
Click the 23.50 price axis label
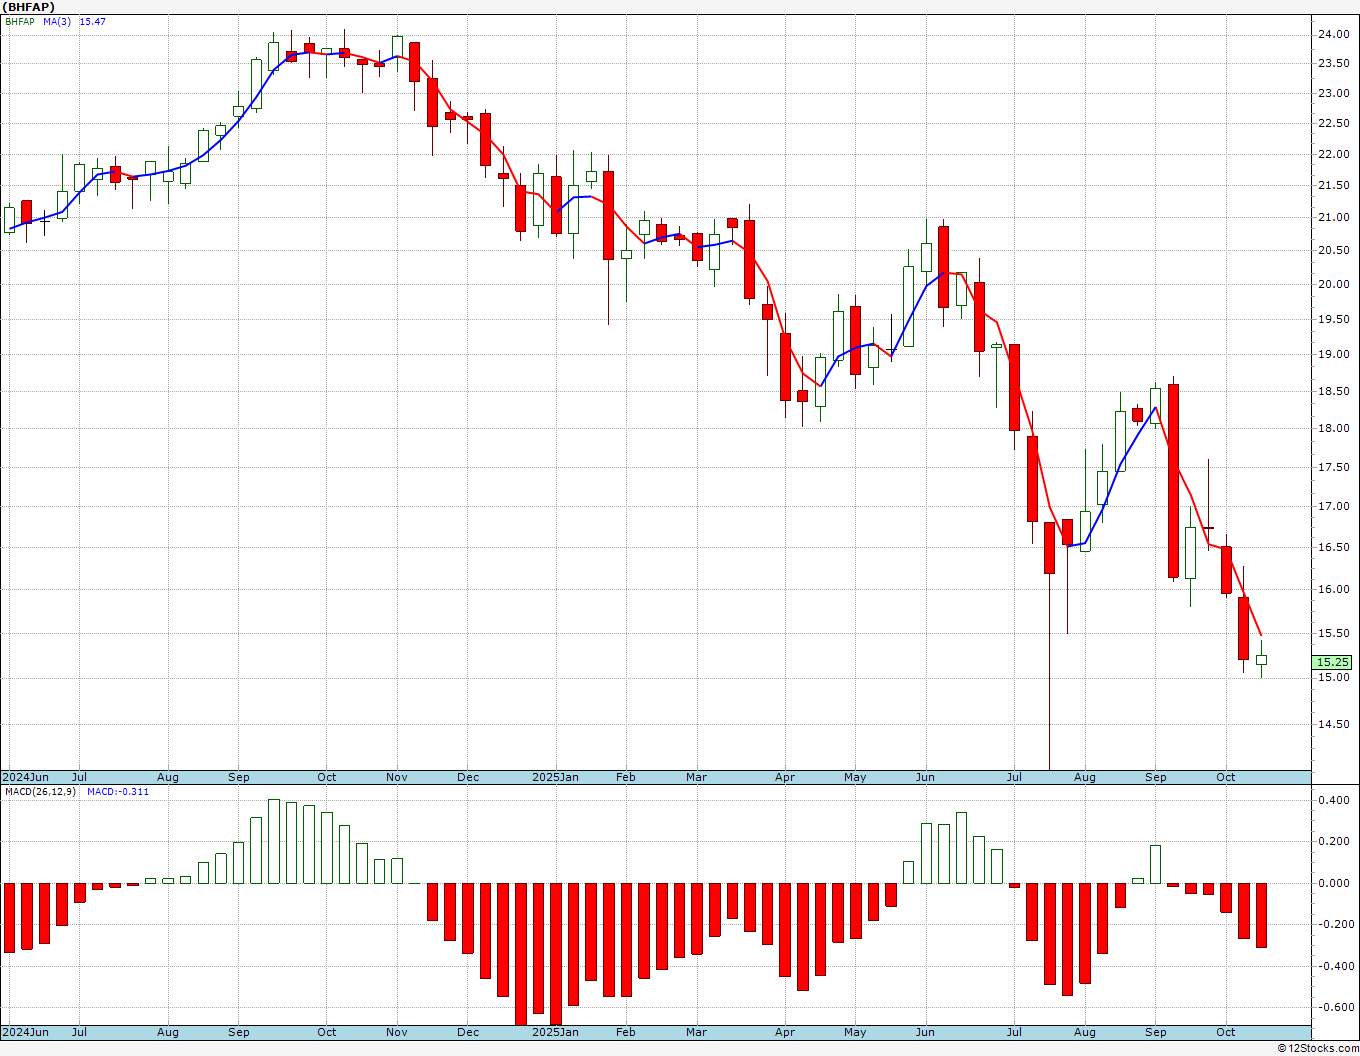click(1334, 63)
